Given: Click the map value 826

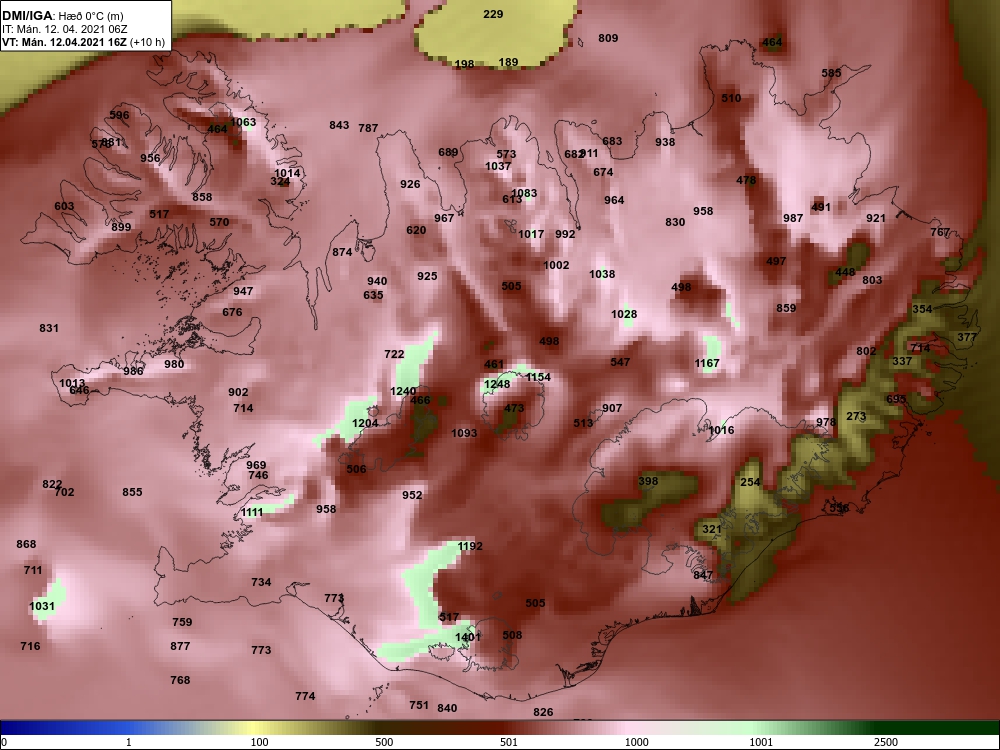Looking at the screenshot, I should (543, 712).
